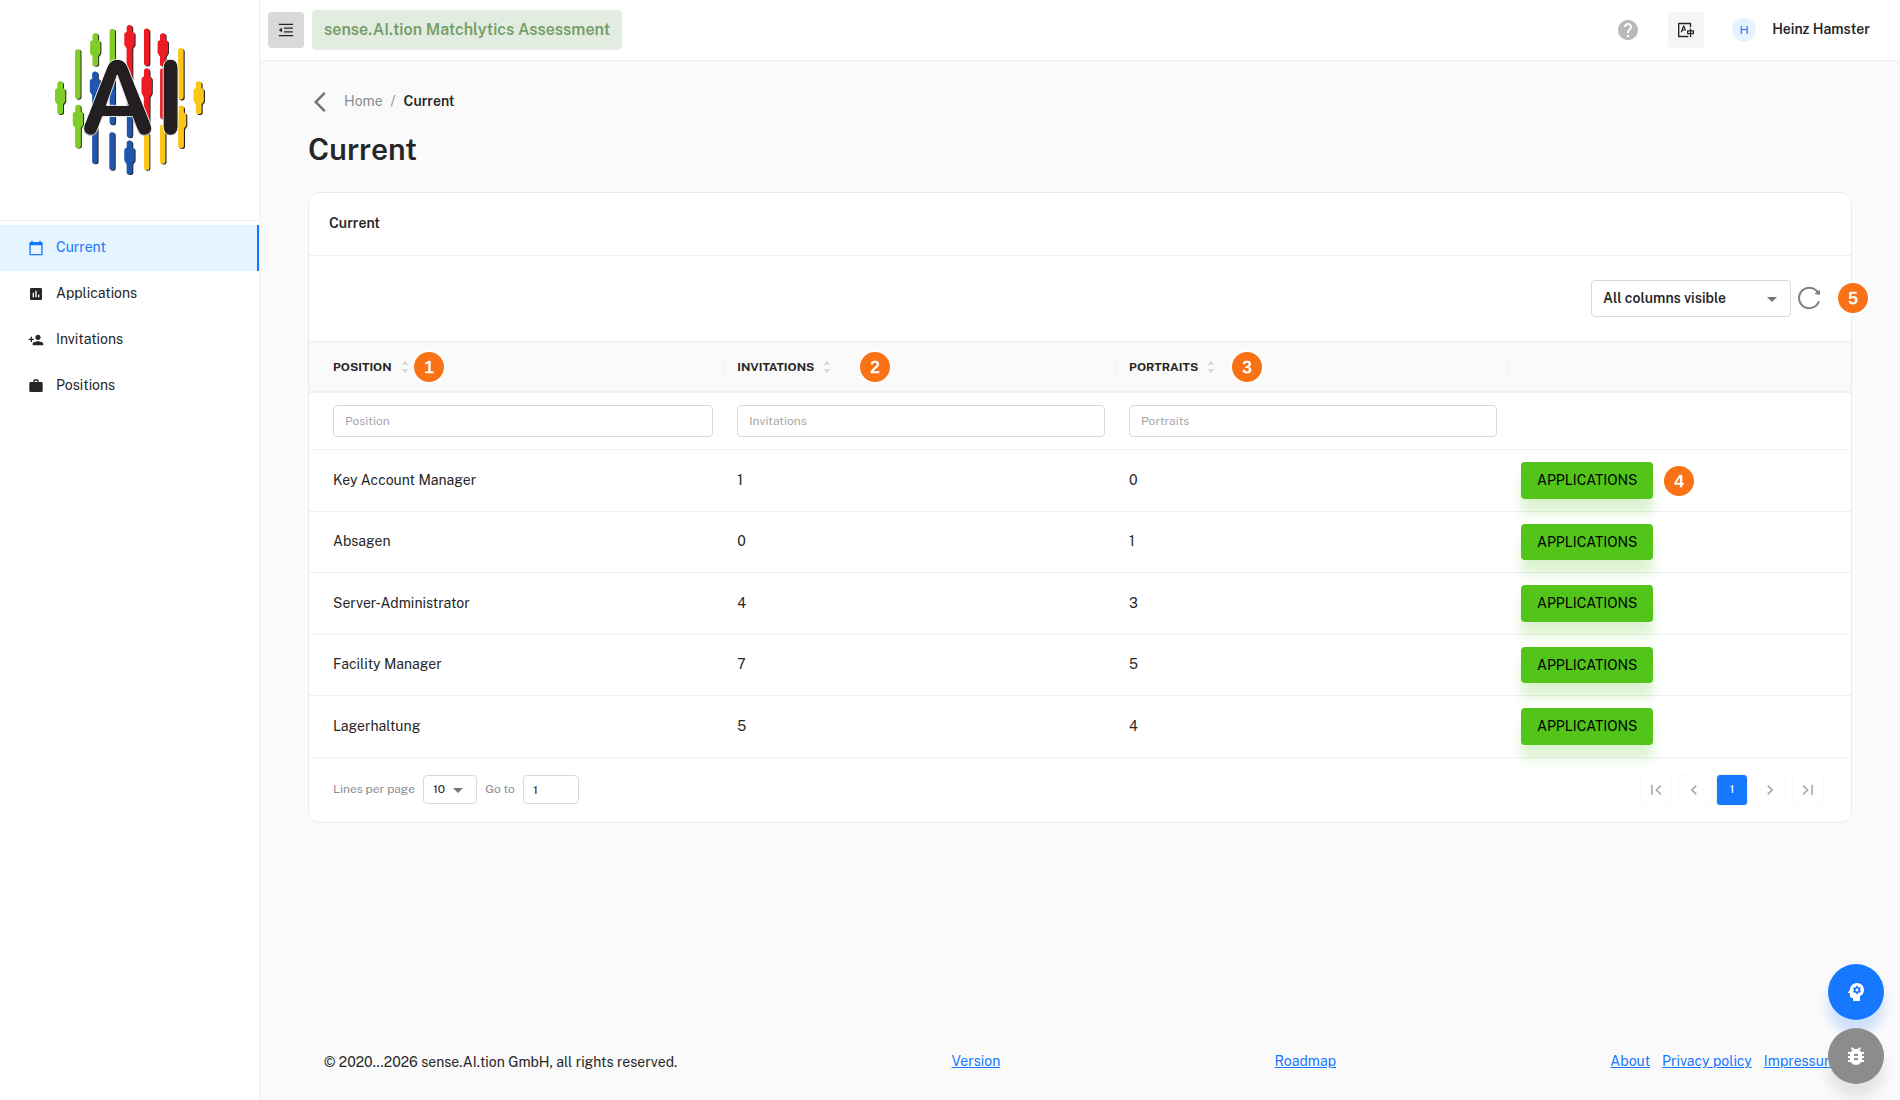The height and width of the screenshot is (1100, 1900).
Task: Open the About footer link
Action: click(1630, 1061)
